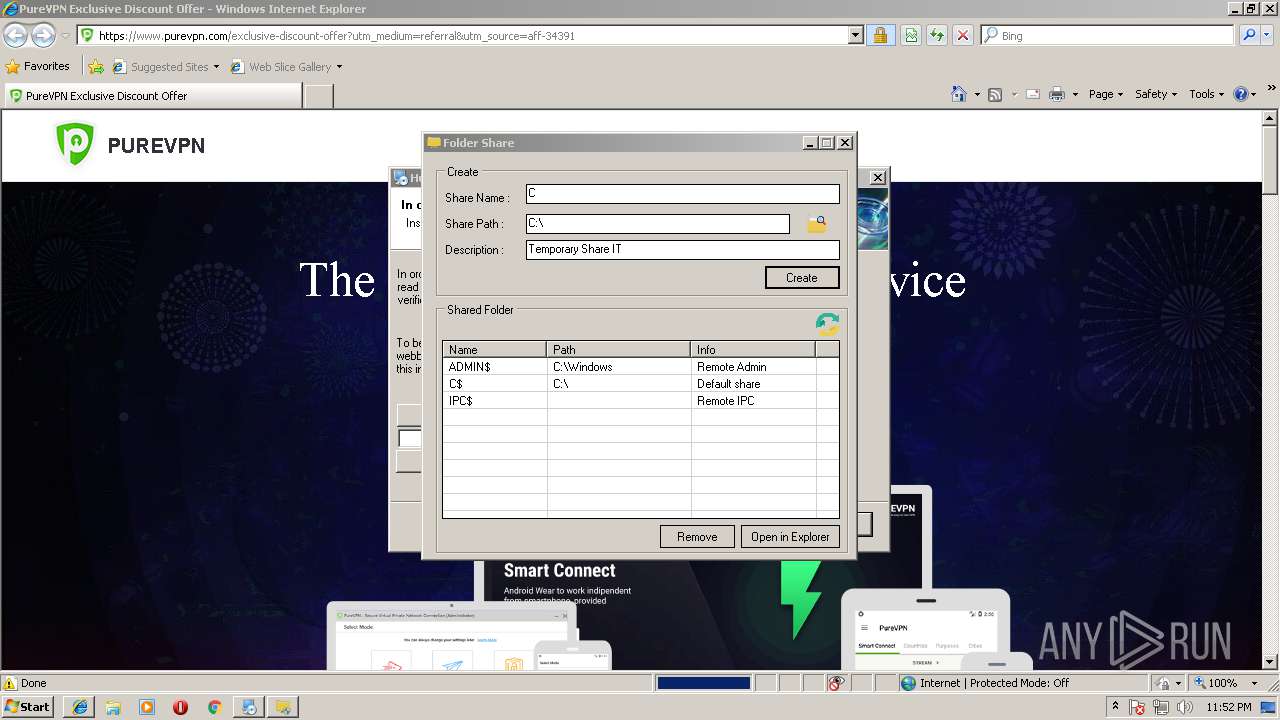Screen dimensions: 1280x720
Task: Show hidden tray icons arrow
Action: [x=1115, y=707]
